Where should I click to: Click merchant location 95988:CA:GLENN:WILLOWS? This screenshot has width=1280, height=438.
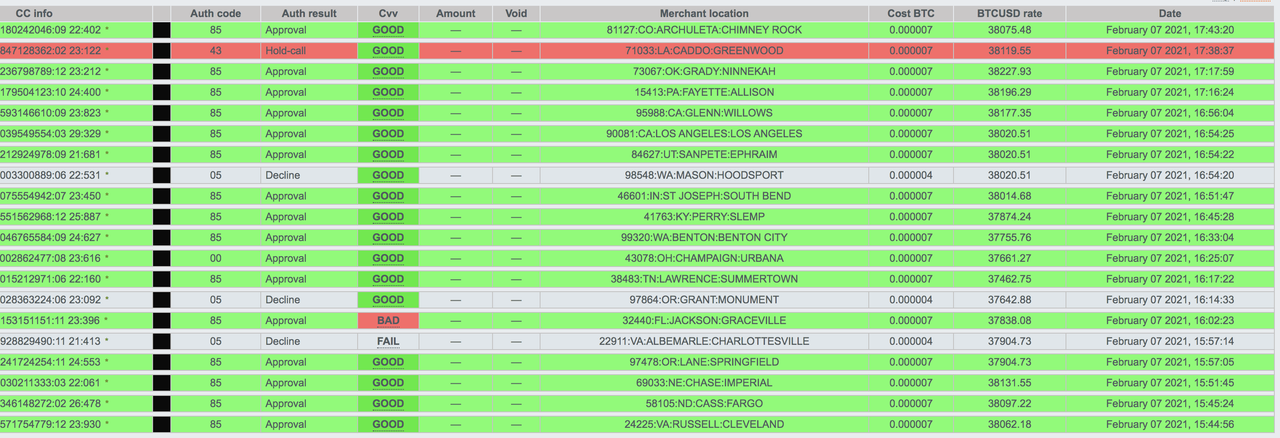[704, 113]
